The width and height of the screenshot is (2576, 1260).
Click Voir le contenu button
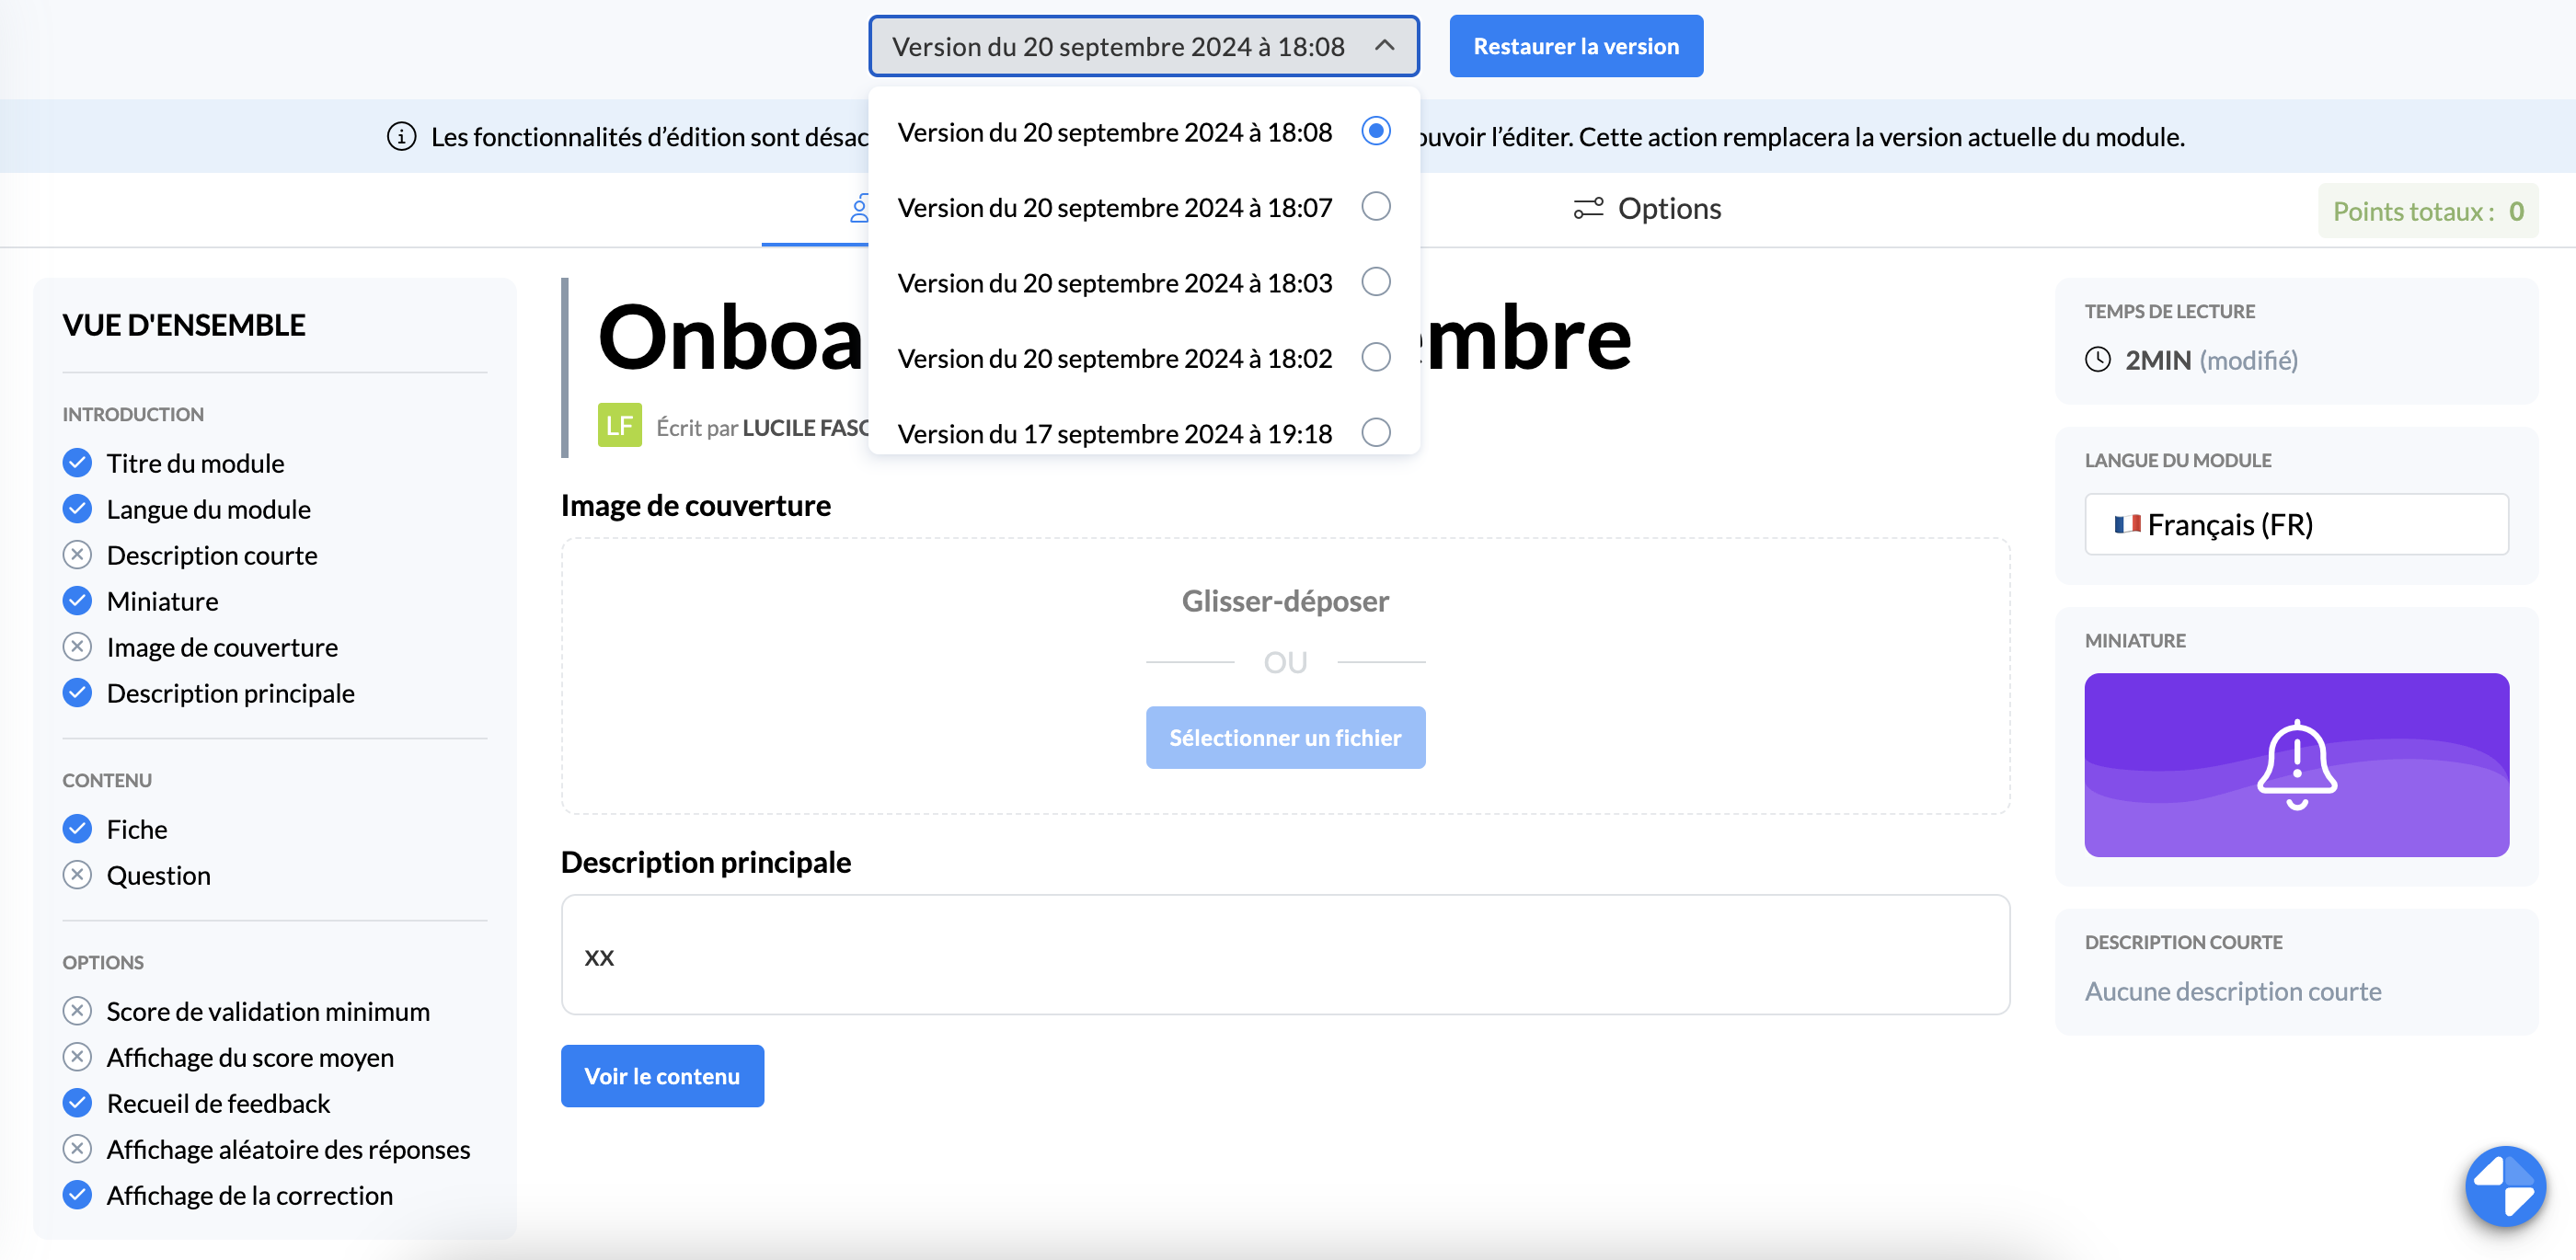(662, 1076)
